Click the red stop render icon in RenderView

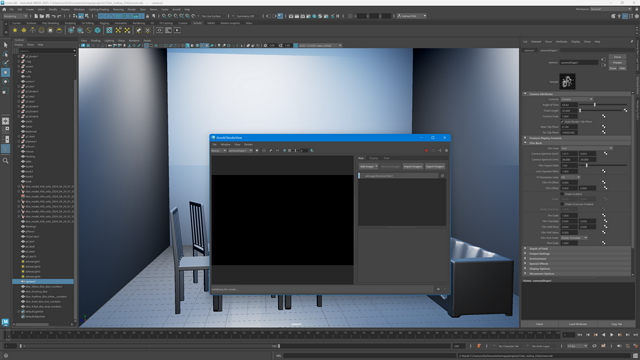click(x=426, y=151)
